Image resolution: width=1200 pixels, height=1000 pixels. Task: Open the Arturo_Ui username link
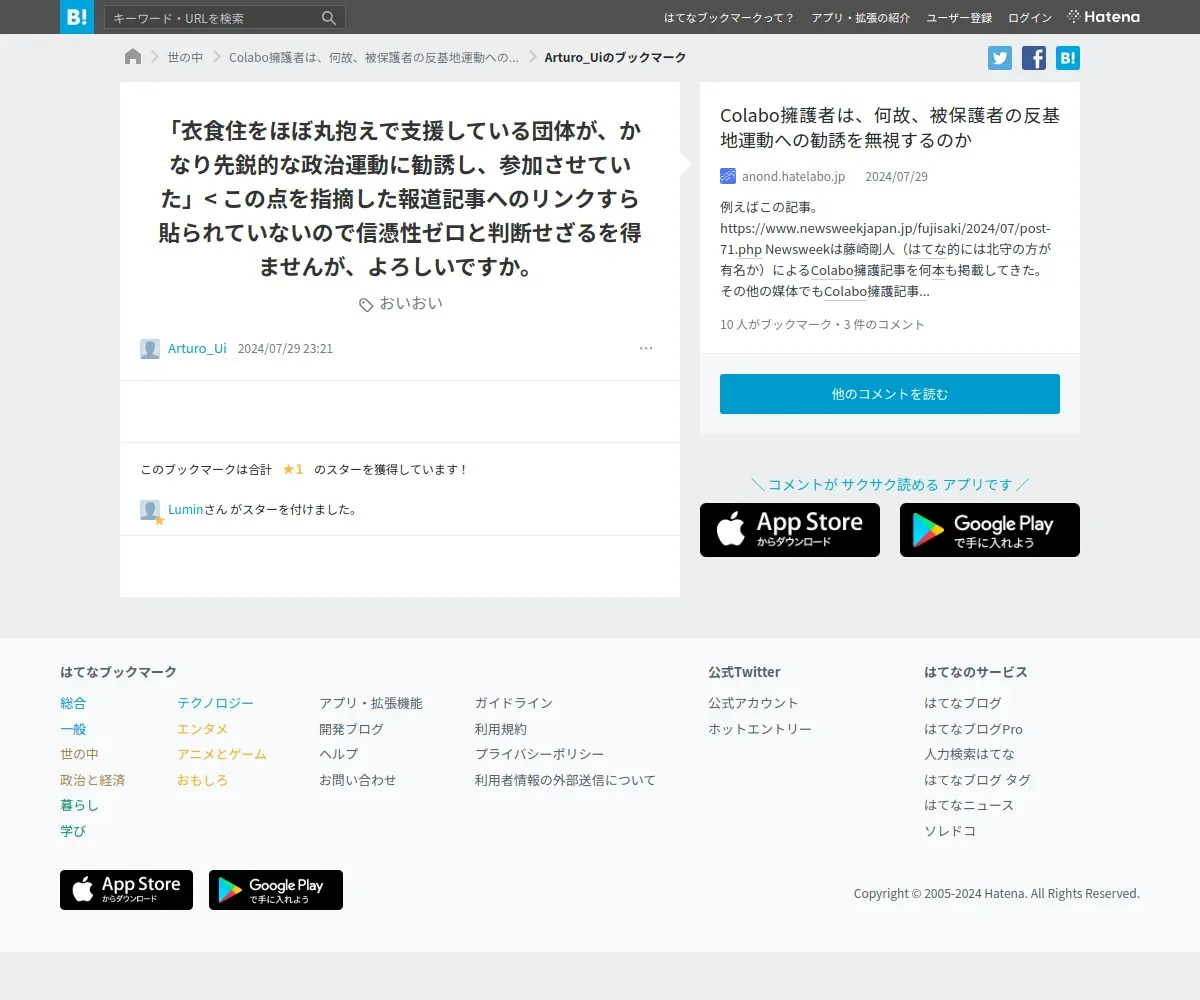197,349
